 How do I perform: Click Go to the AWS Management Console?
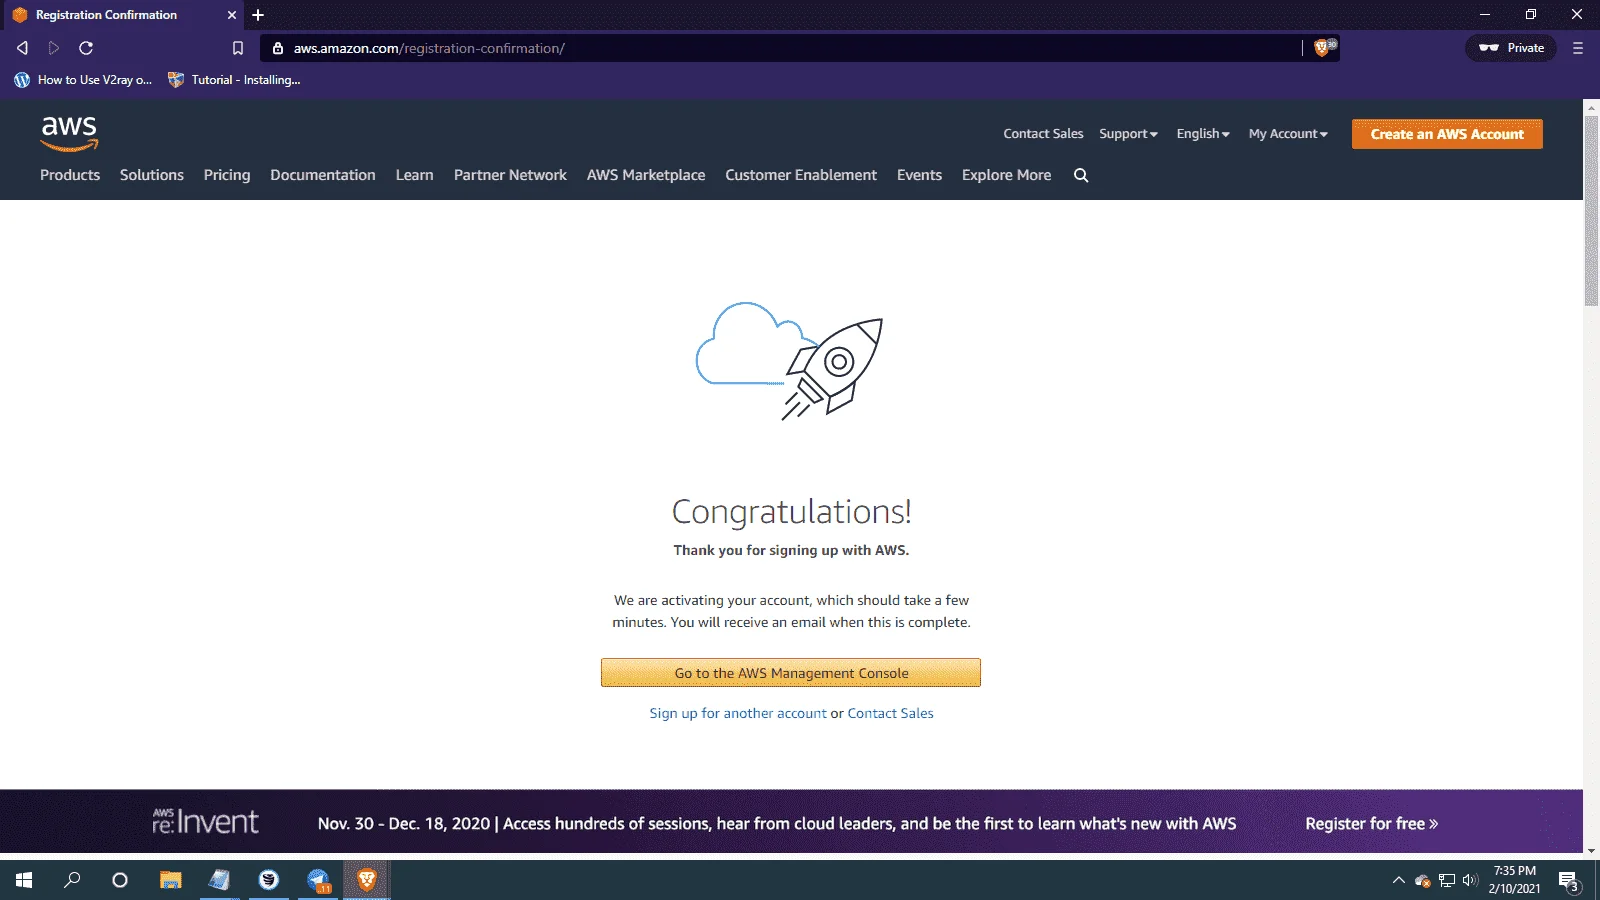coord(791,673)
